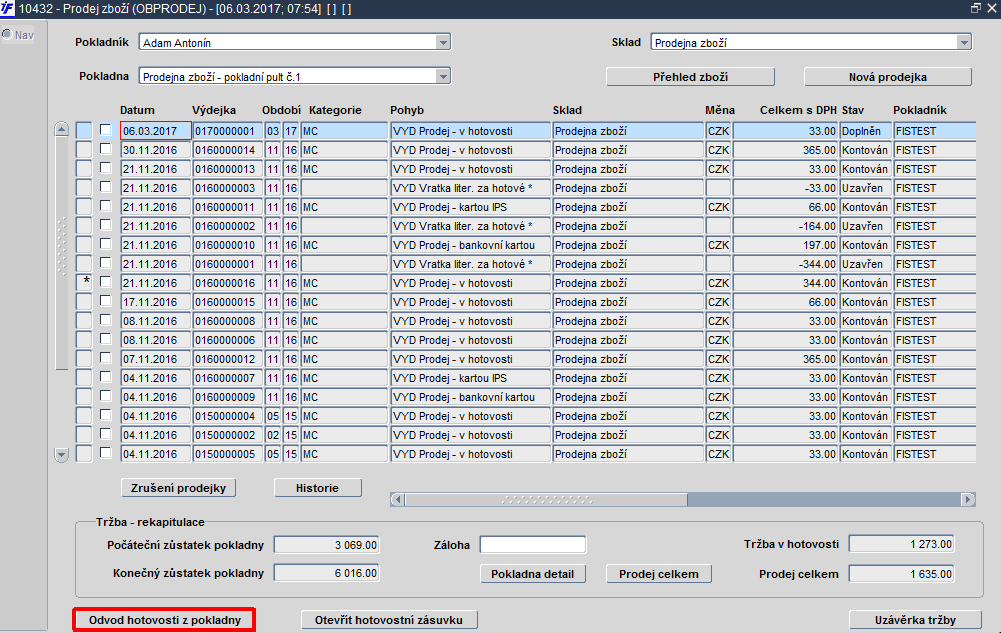Open the Sklad dropdown arrow
Image resolution: width=1001 pixels, height=633 pixels.
964,42
